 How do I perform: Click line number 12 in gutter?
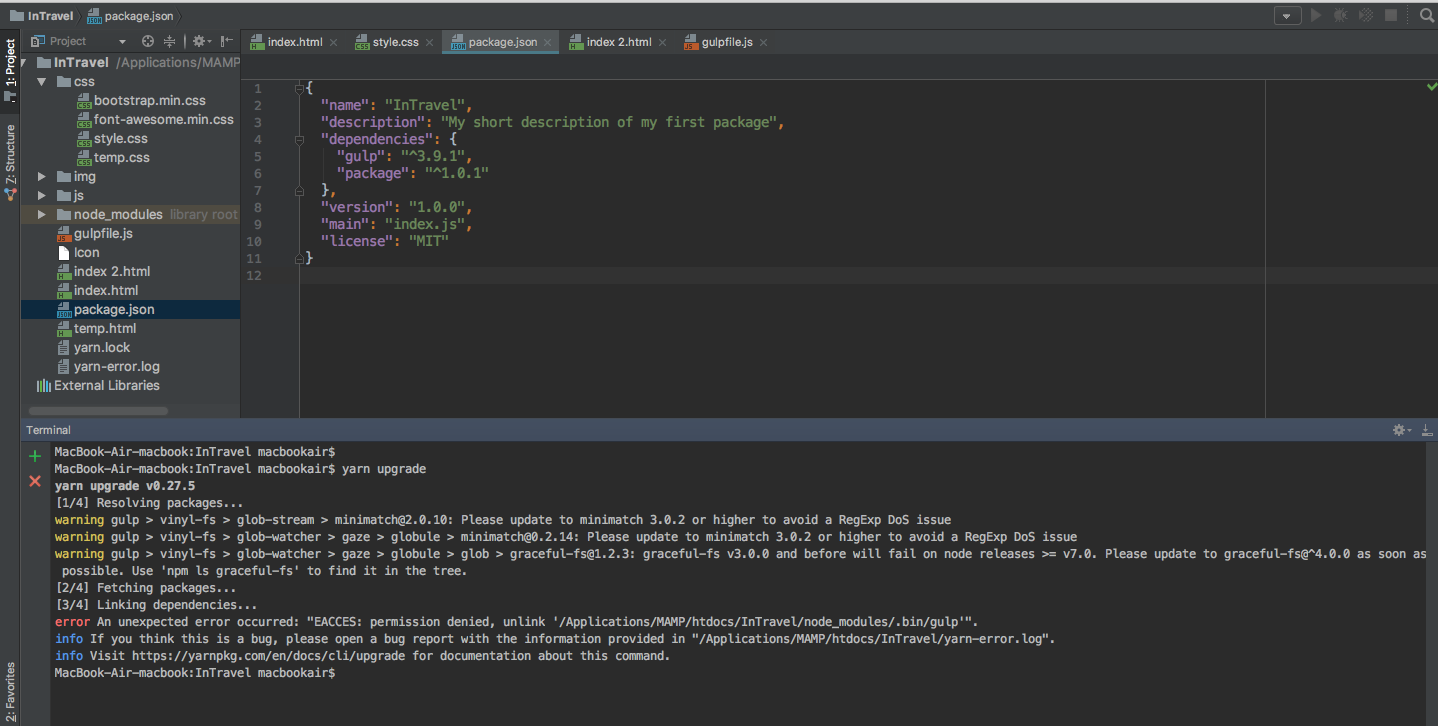pos(255,275)
